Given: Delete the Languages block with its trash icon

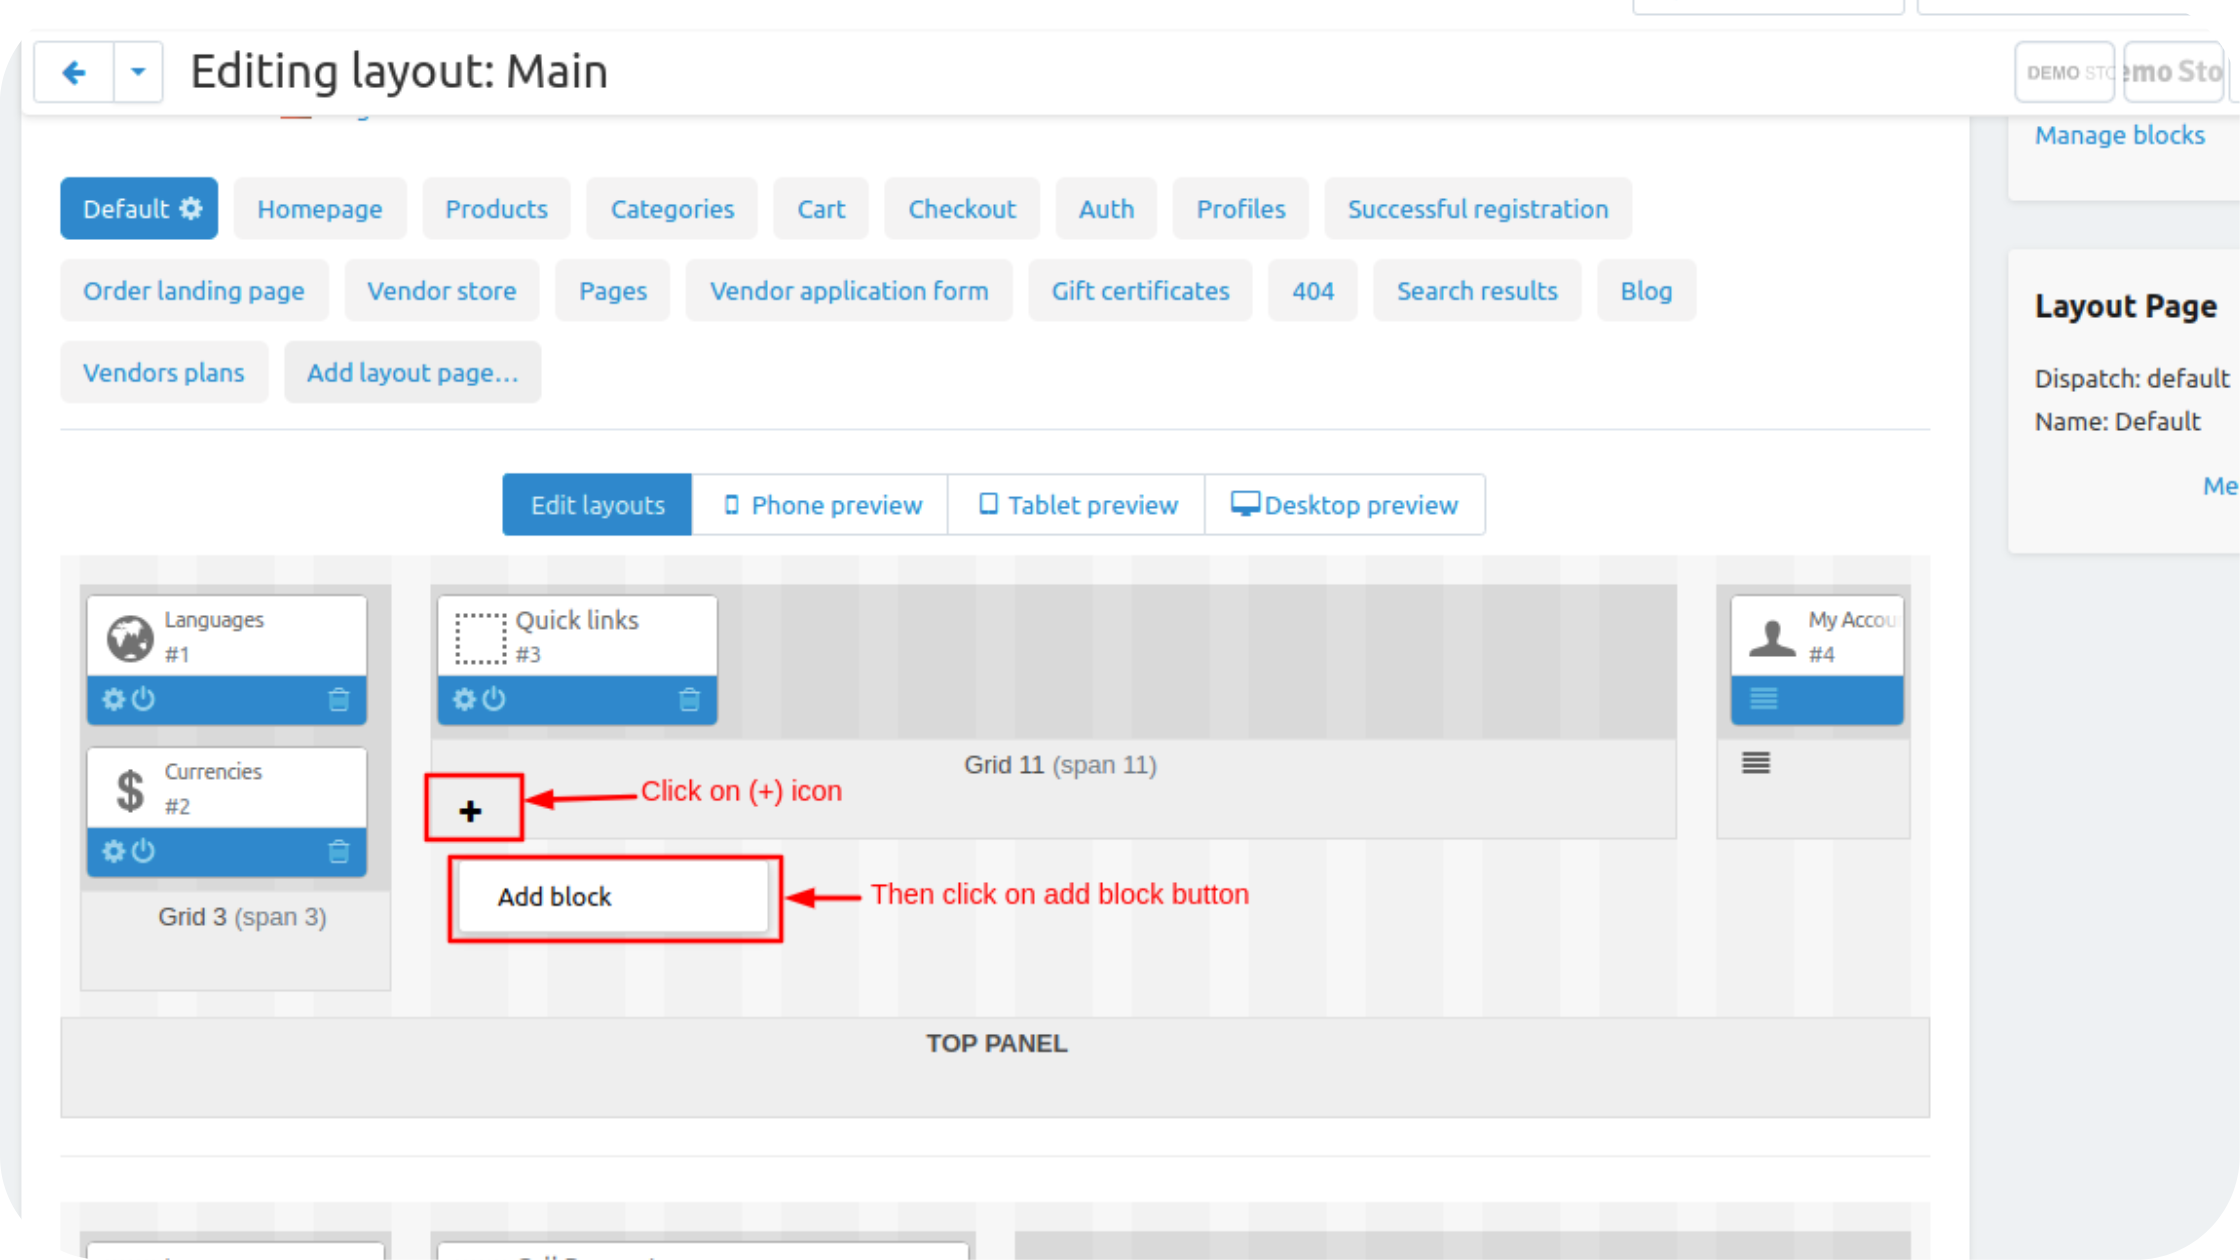Looking at the screenshot, I should coord(339,699).
